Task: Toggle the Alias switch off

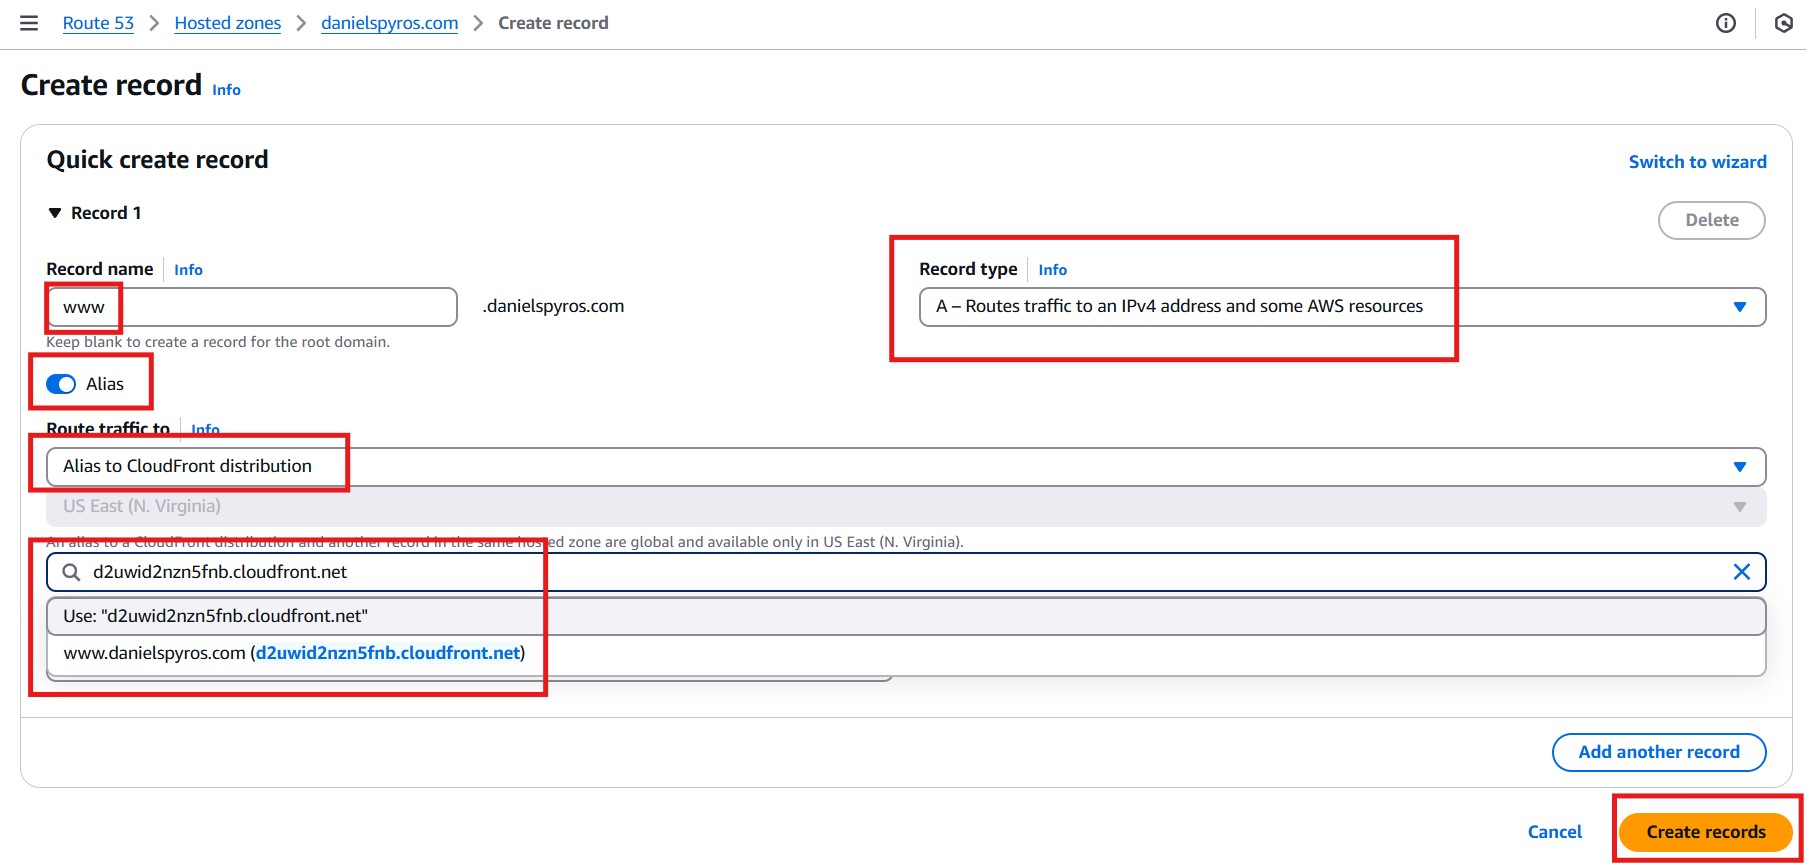Action: pos(61,384)
